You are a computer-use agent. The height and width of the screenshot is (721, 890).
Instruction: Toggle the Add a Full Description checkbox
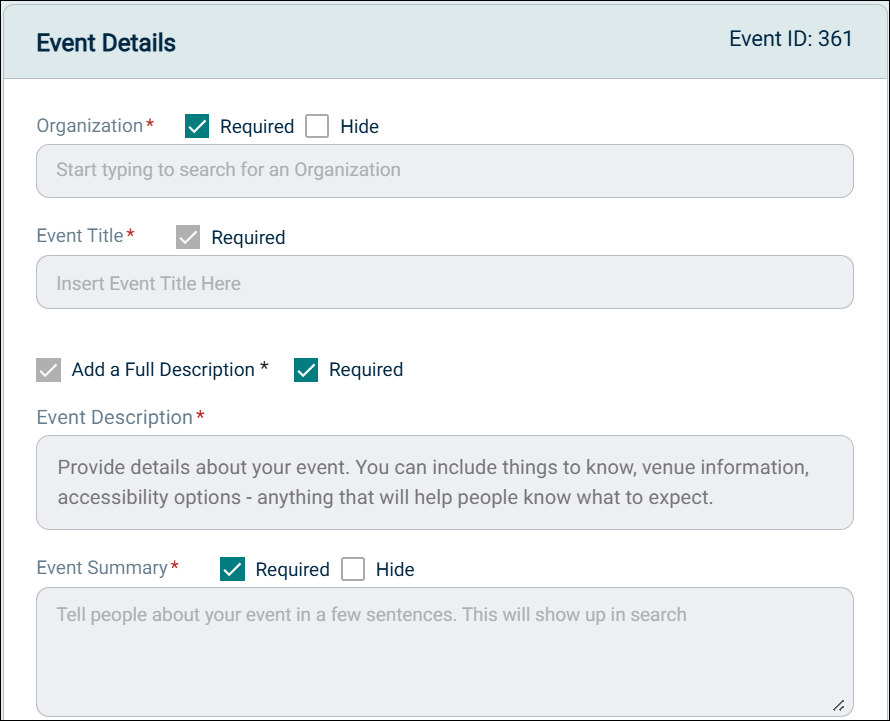tap(49, 370)
